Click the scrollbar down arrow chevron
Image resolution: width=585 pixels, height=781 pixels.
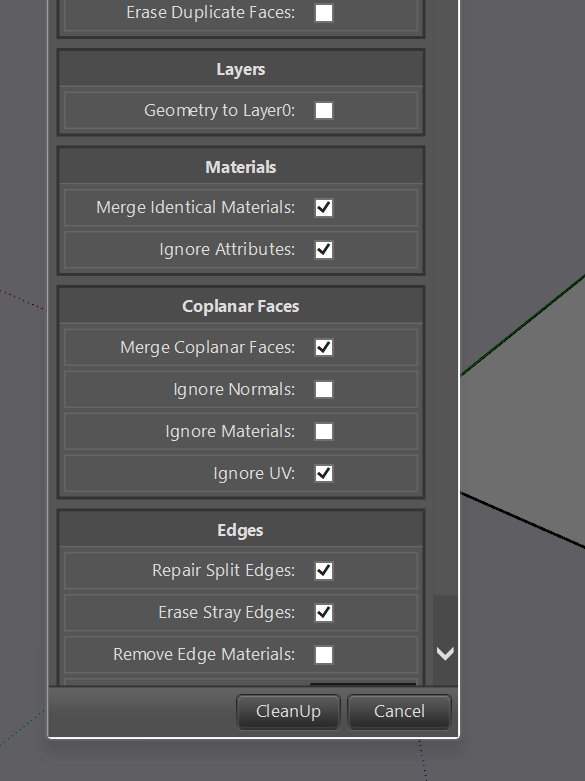pyautogui.click(x=445, y=653)
